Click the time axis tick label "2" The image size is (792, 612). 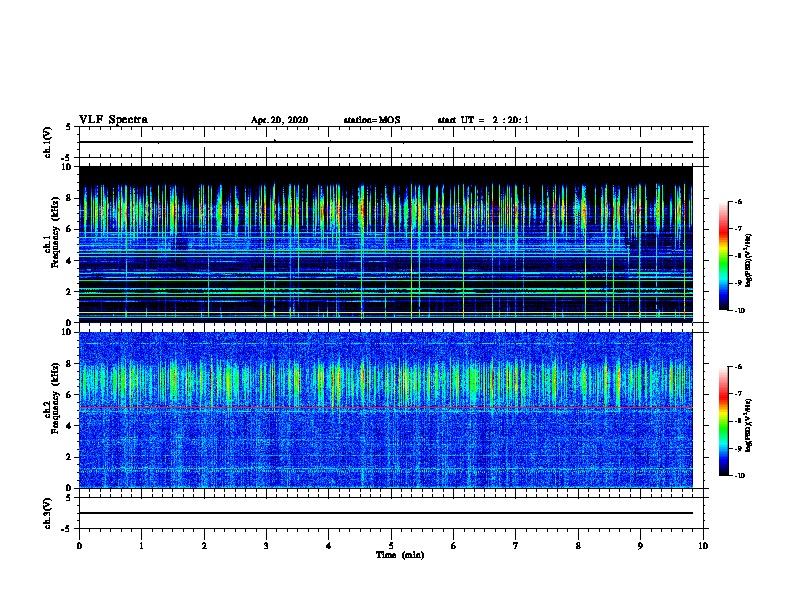(x=204, y=546)
